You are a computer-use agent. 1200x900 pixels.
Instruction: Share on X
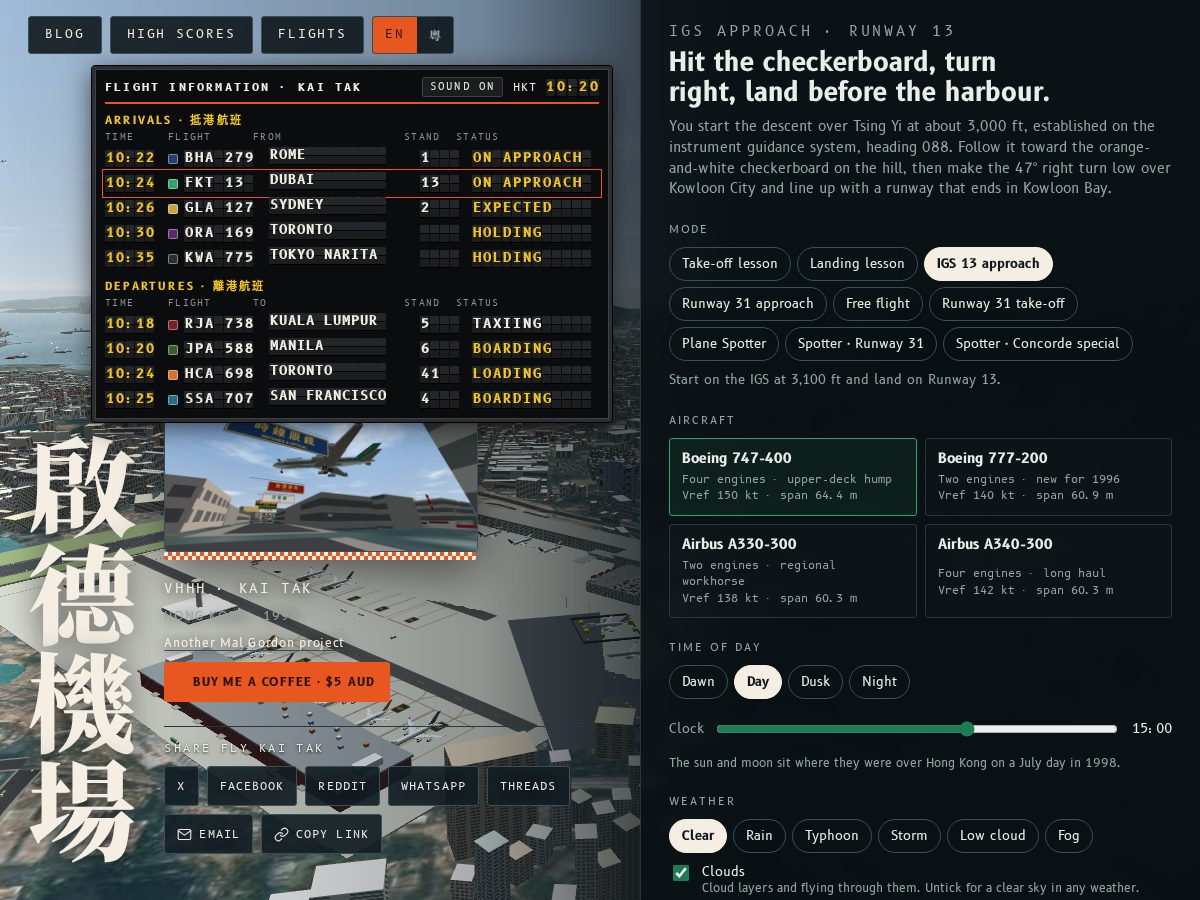tap(181, 786)
